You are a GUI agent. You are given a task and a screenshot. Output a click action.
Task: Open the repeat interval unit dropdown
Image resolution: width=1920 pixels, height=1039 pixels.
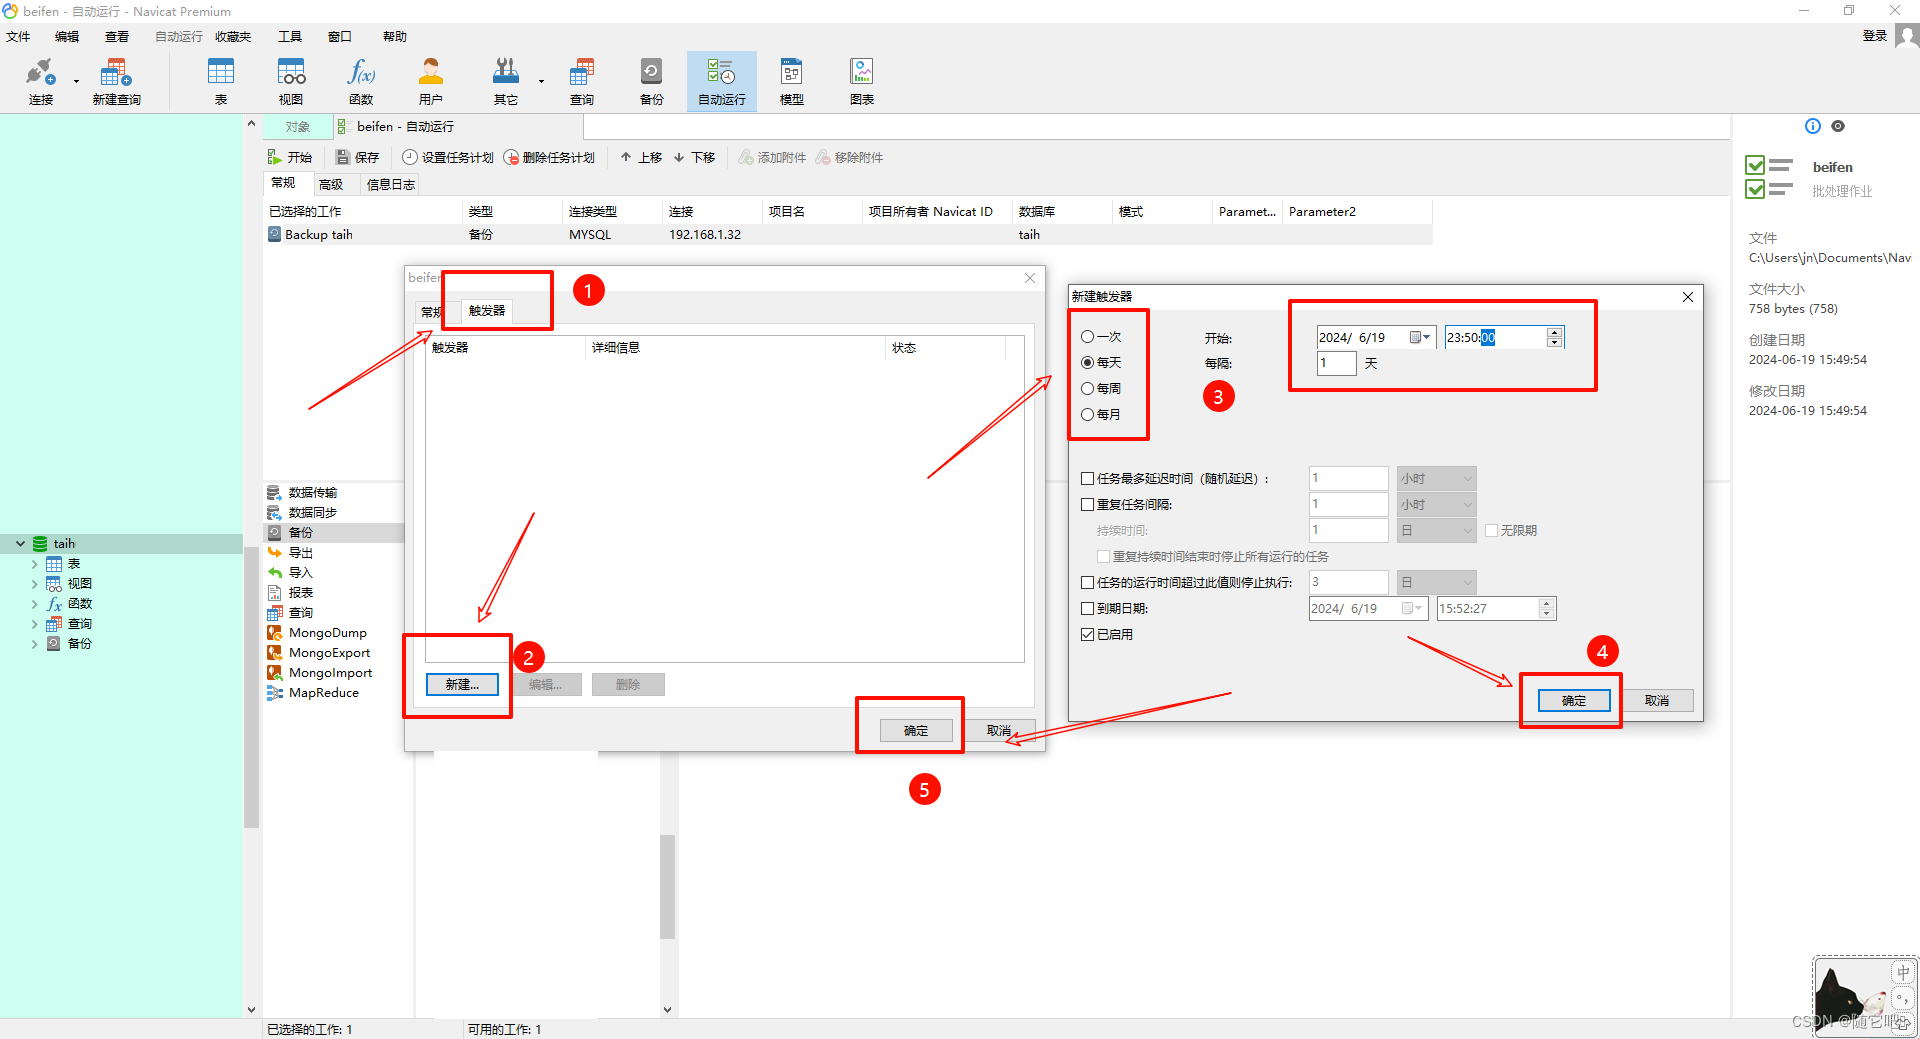1436,505
